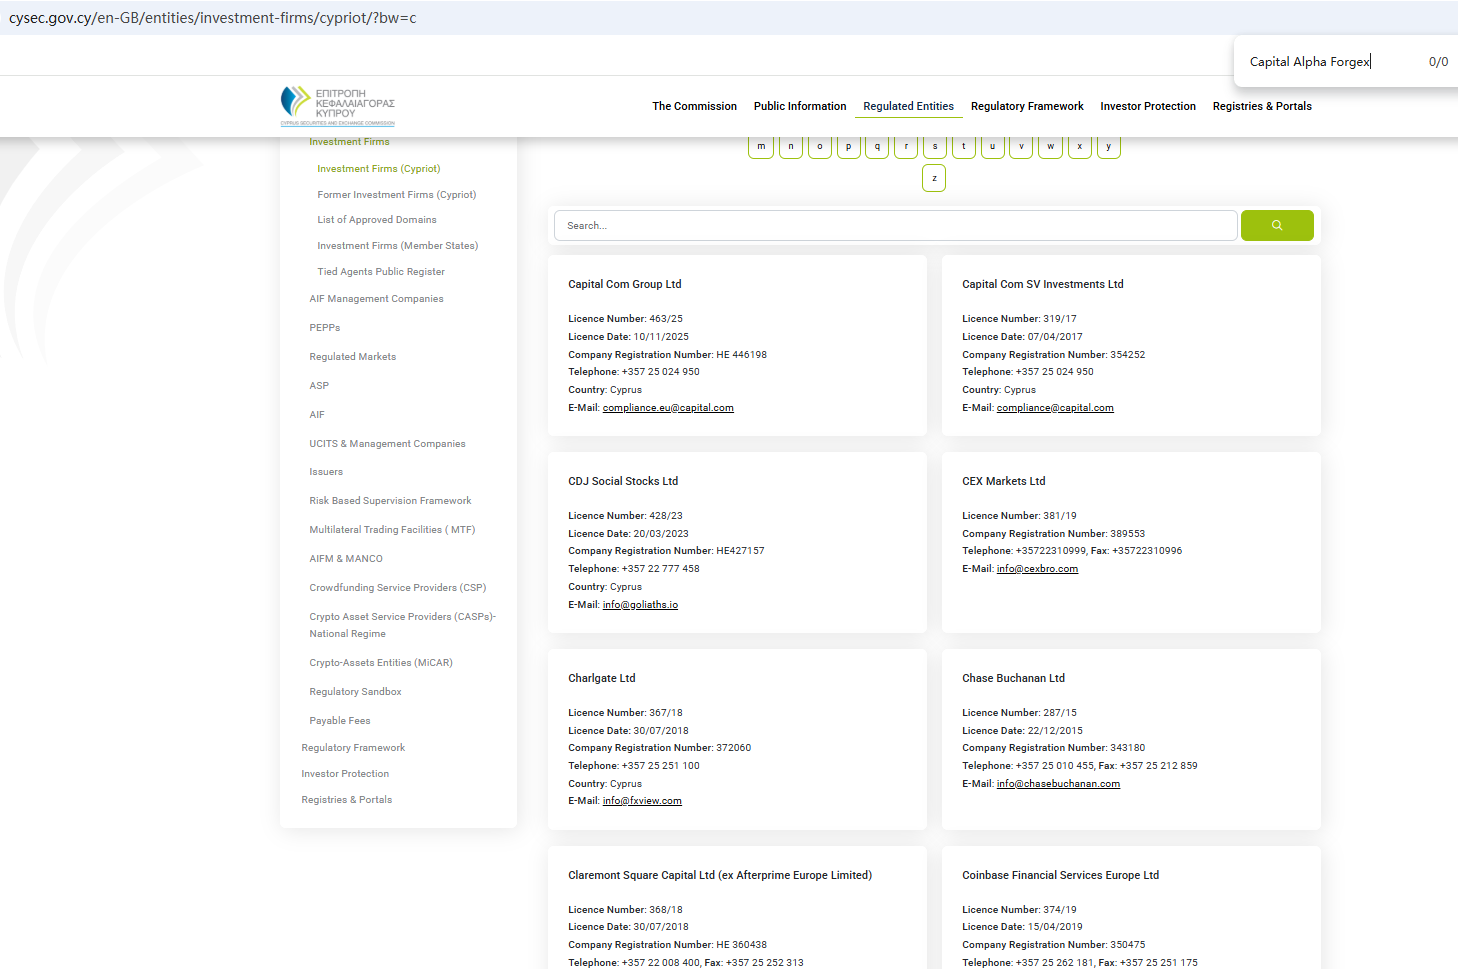
Task: Open AIF Management Companies sidebar item
Action: [376, 299]
